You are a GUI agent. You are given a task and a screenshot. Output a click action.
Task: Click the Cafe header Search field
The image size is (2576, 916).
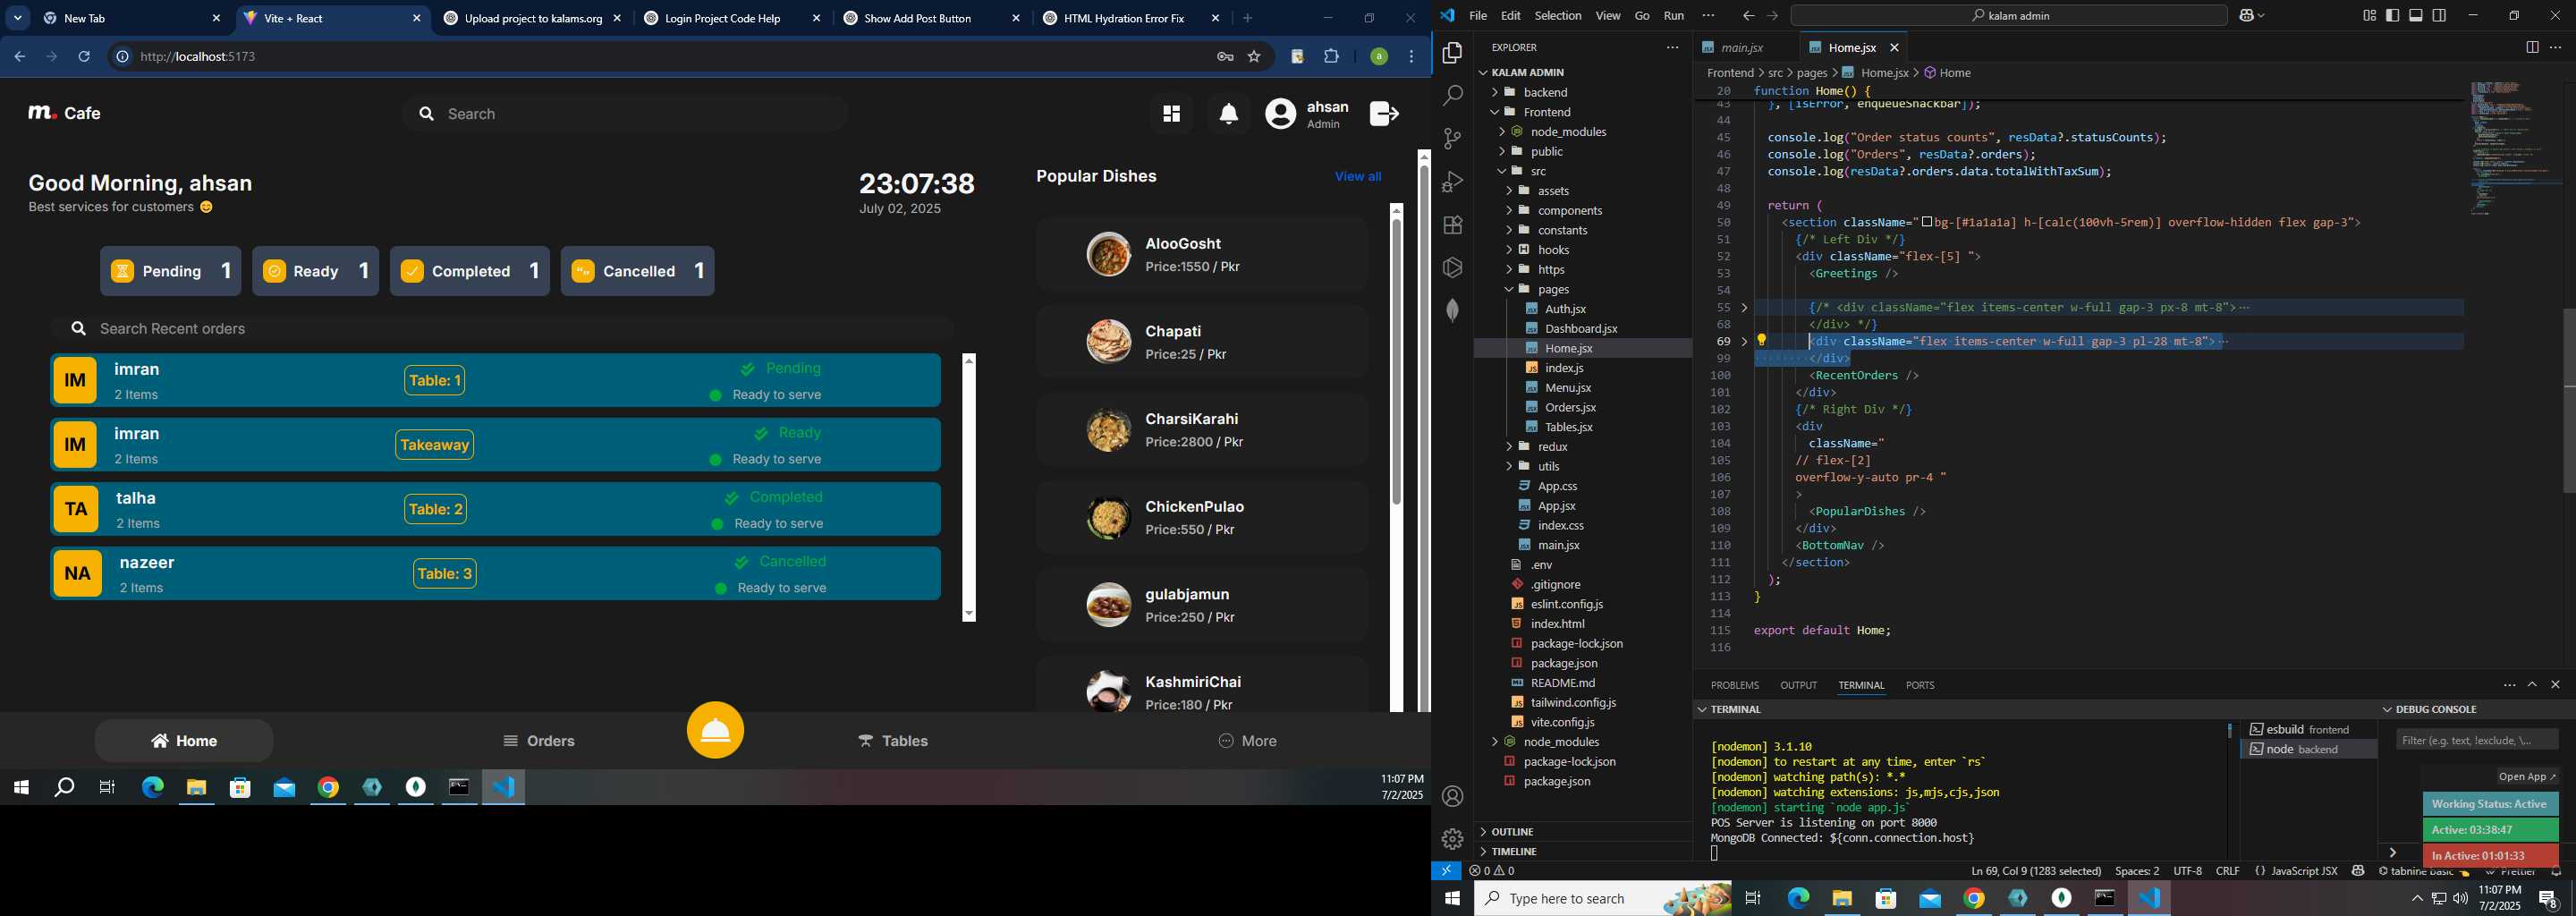[x=625, y=114]
